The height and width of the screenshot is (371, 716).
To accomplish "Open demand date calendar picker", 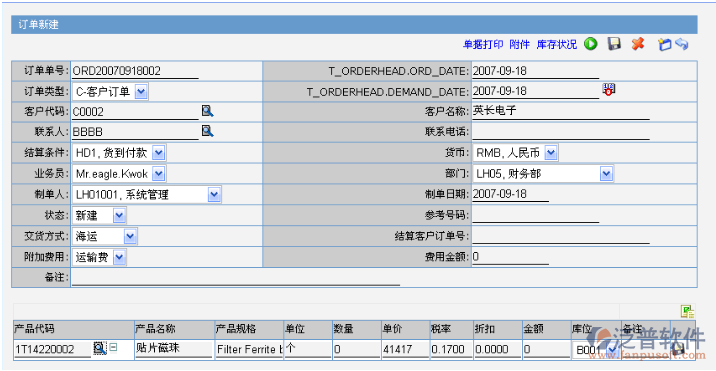I will (x=609, y=90).
